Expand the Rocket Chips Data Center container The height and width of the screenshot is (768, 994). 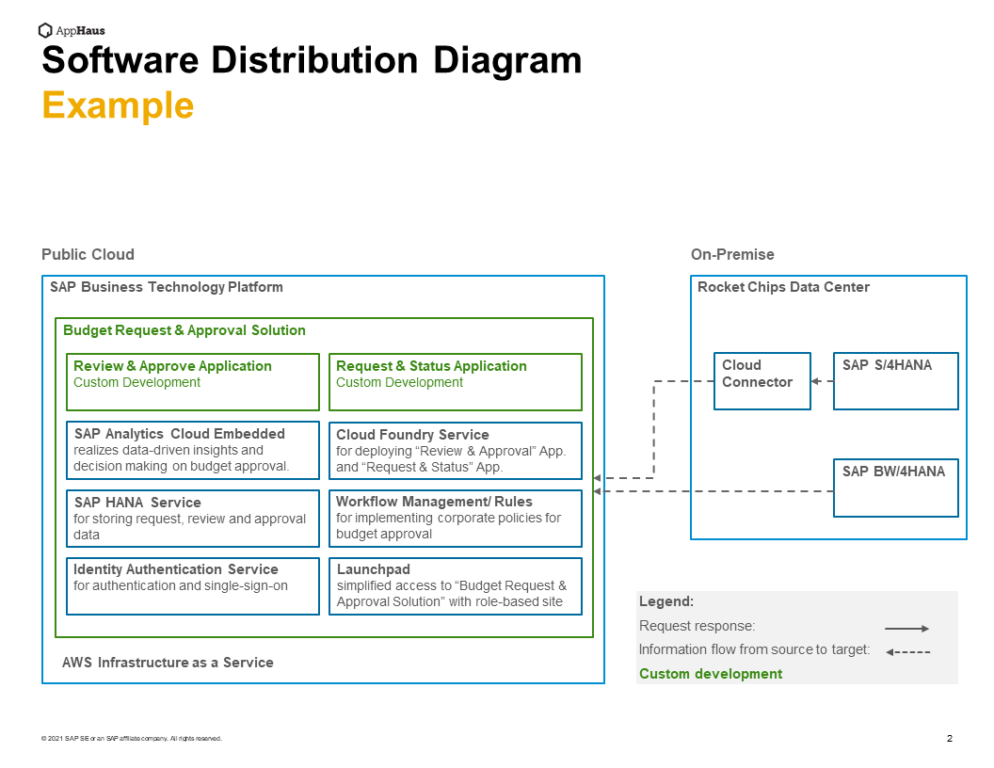[x=782, y=287]
